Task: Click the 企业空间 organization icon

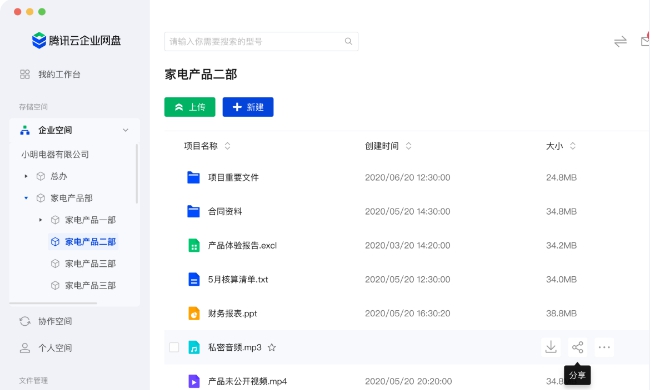Action: [x=25, y=130]
